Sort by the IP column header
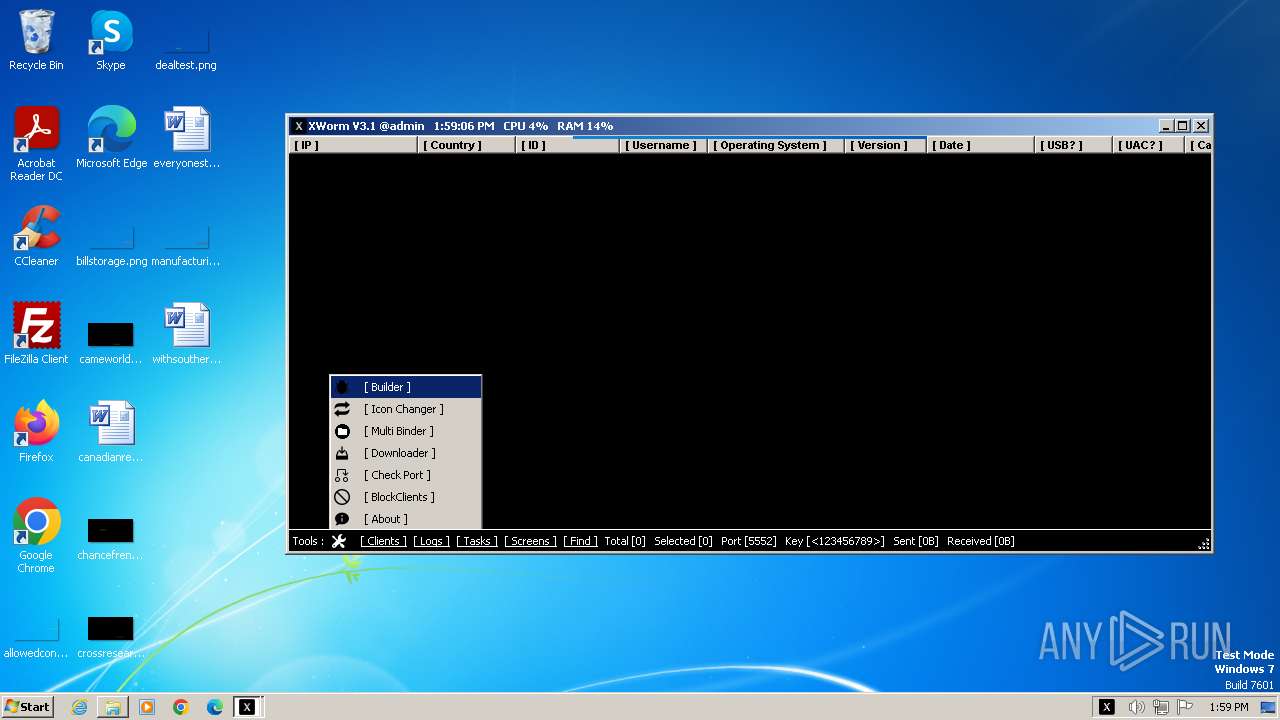1280x720 pixels. [x=353, y=145]
